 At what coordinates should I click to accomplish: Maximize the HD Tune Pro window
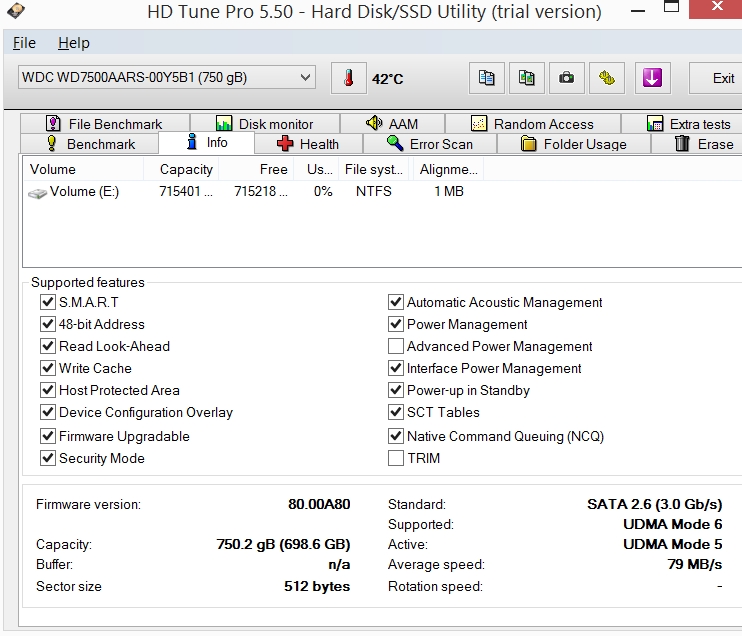pyautogui.click(x=671, y=8)
